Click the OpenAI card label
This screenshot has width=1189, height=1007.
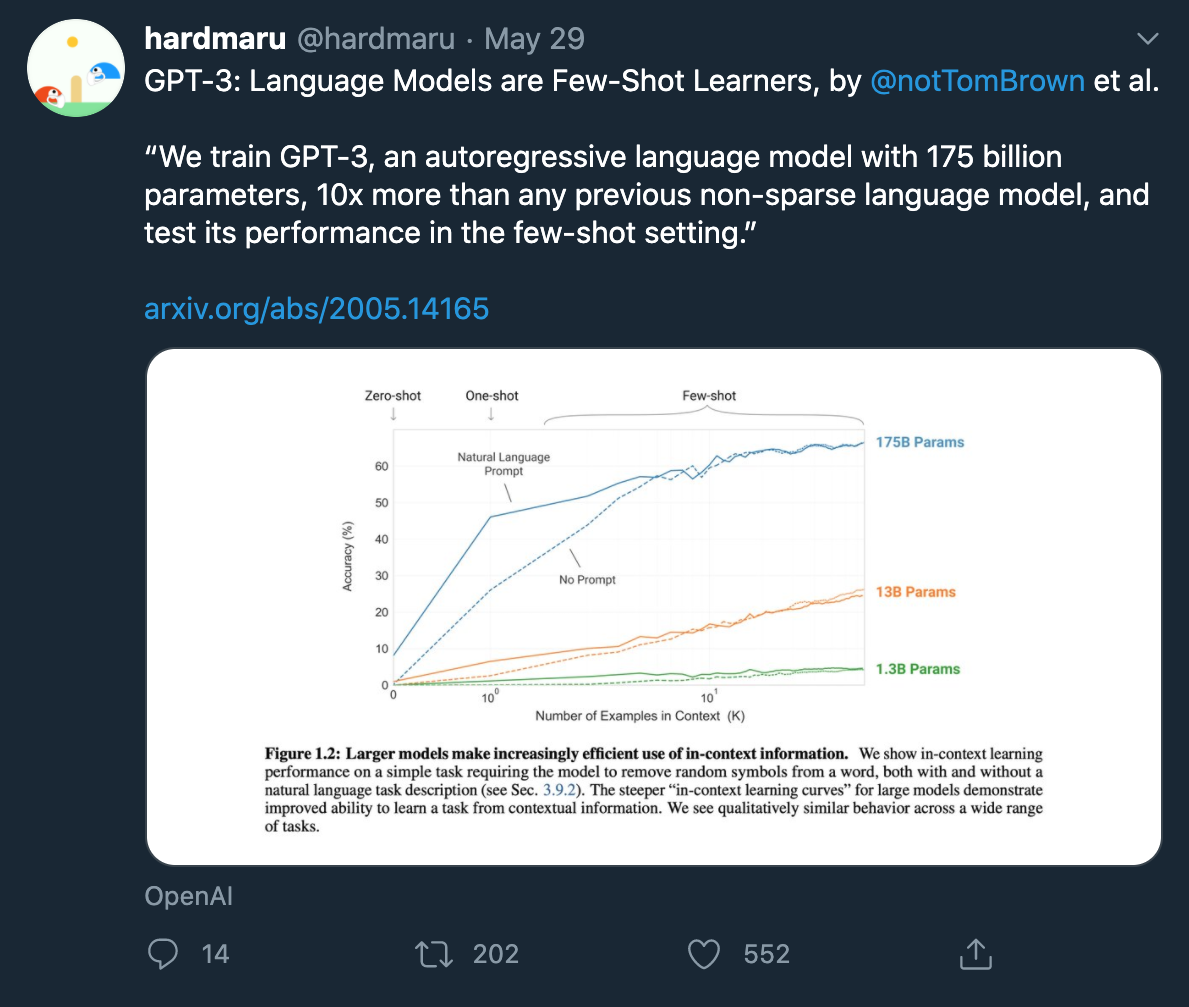click(188, 896)
